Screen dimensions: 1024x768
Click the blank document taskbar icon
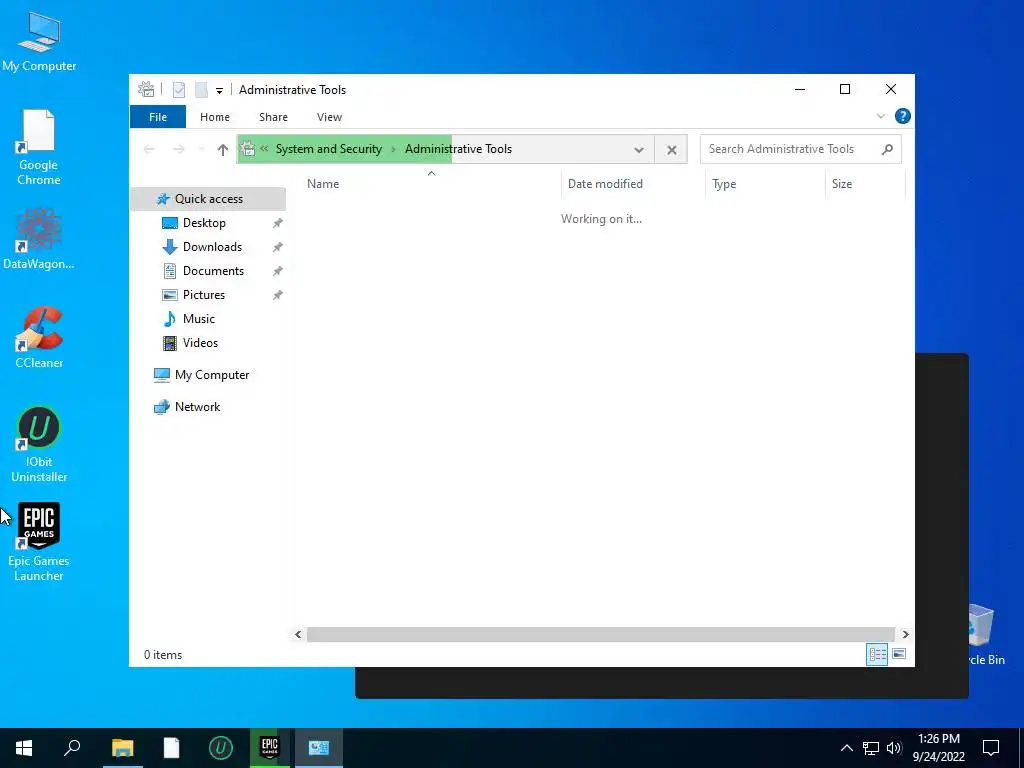[x=171, y=748]
